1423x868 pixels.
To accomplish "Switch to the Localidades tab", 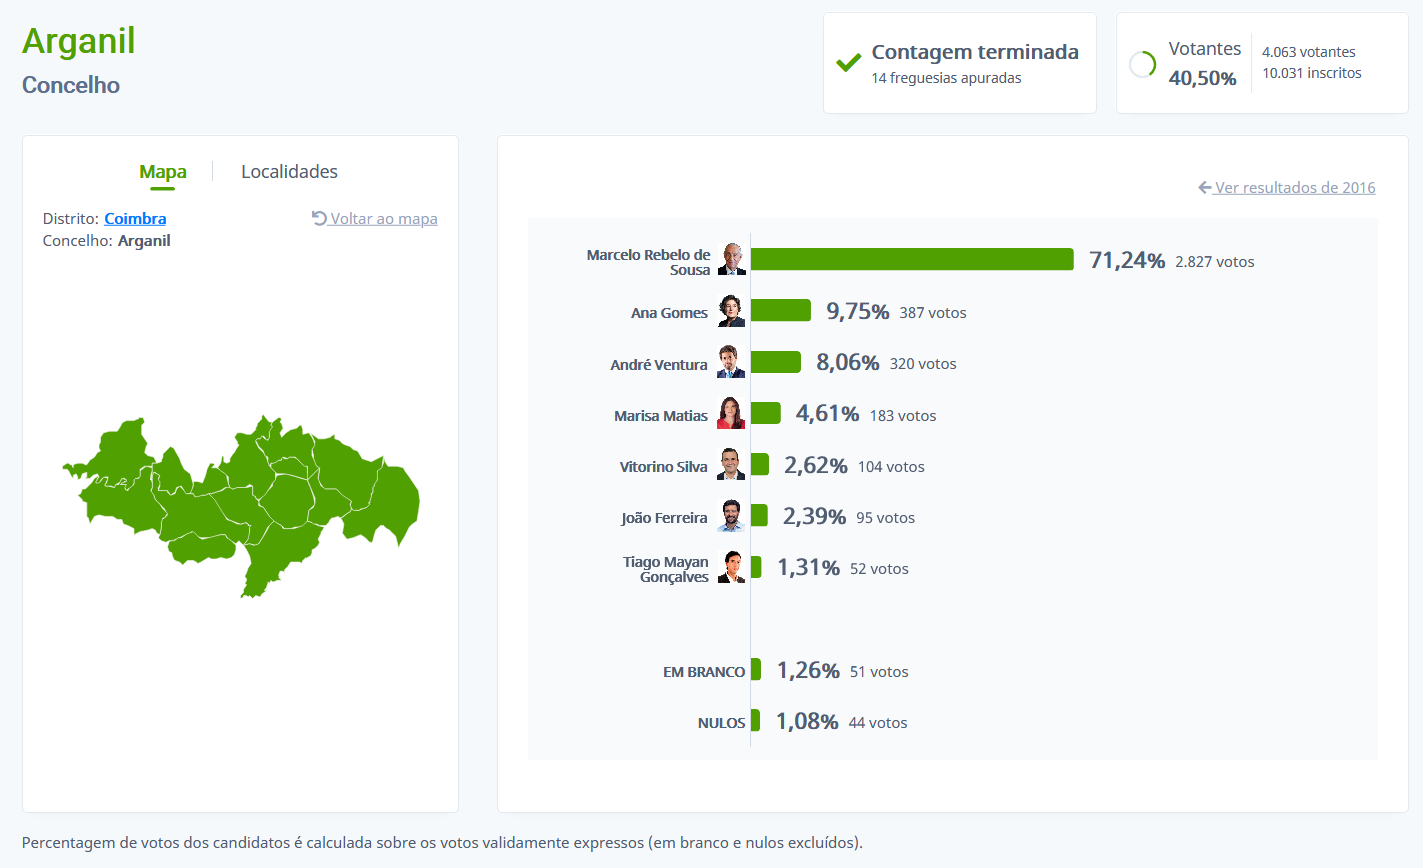I will tap(289, 172).
